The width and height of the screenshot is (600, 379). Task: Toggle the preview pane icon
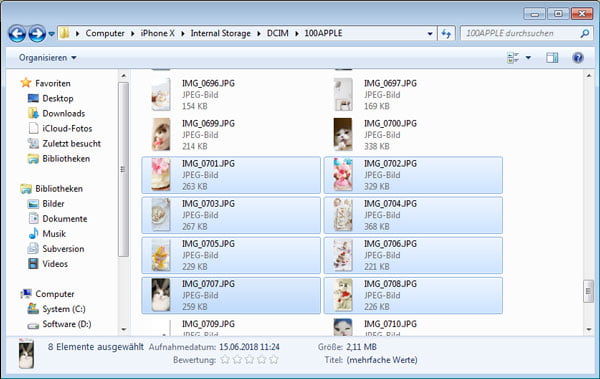coord(552,58)
